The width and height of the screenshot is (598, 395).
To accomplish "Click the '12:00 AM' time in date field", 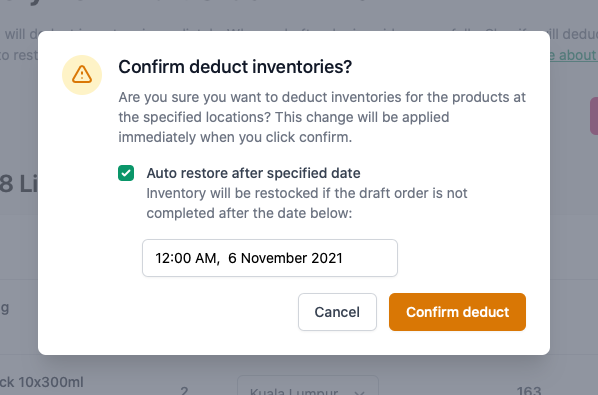I will pos(187,258).
